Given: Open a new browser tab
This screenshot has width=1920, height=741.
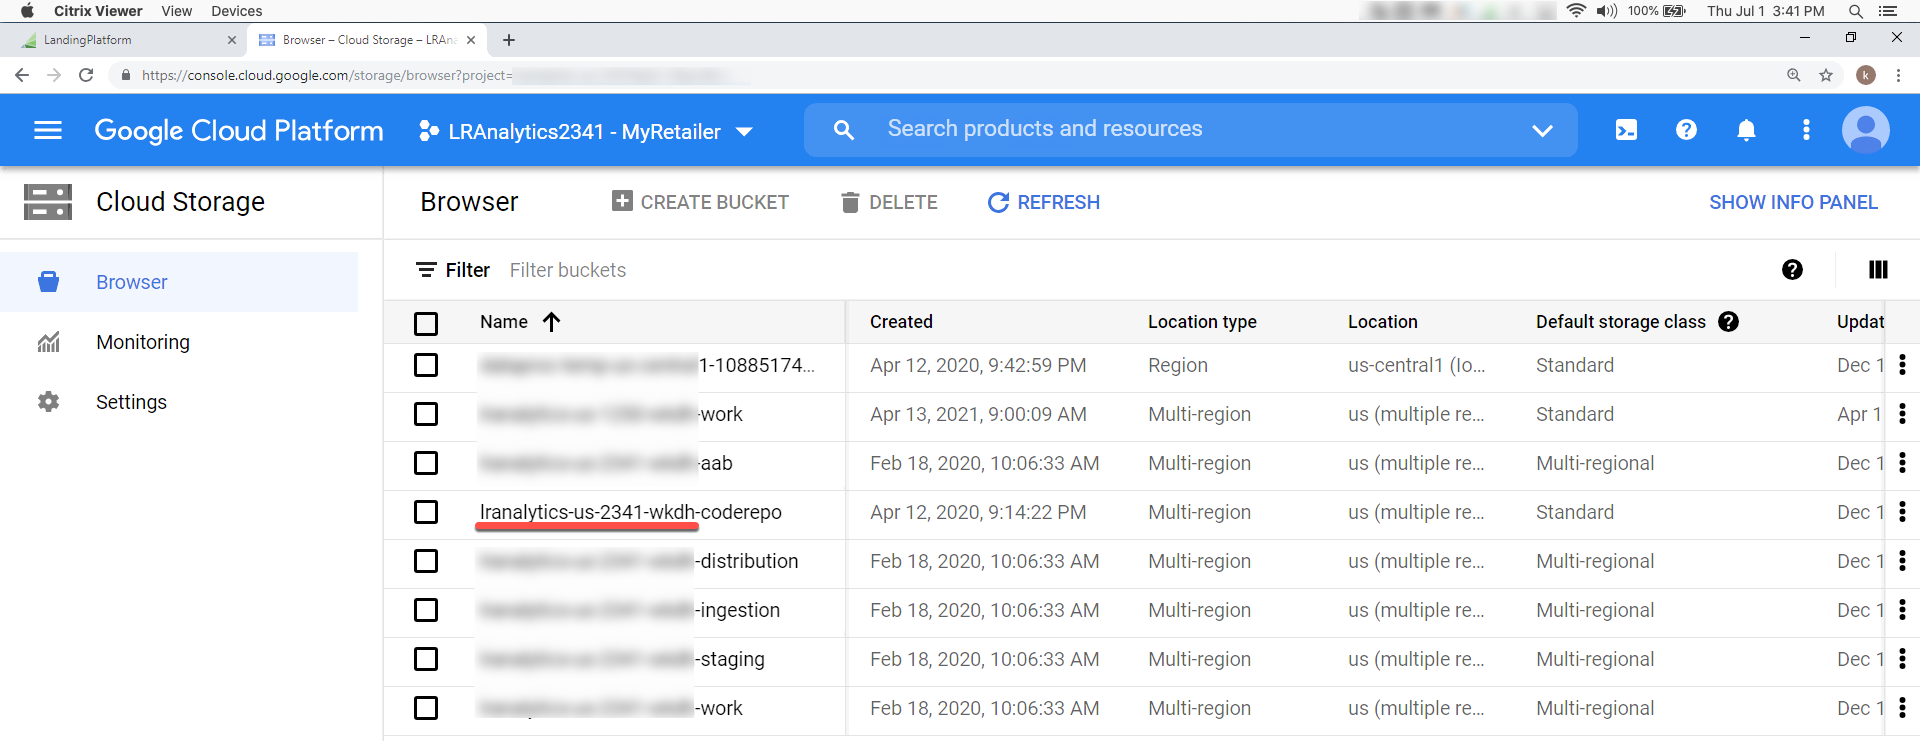Looking at the screenshot, I should 509,40.
